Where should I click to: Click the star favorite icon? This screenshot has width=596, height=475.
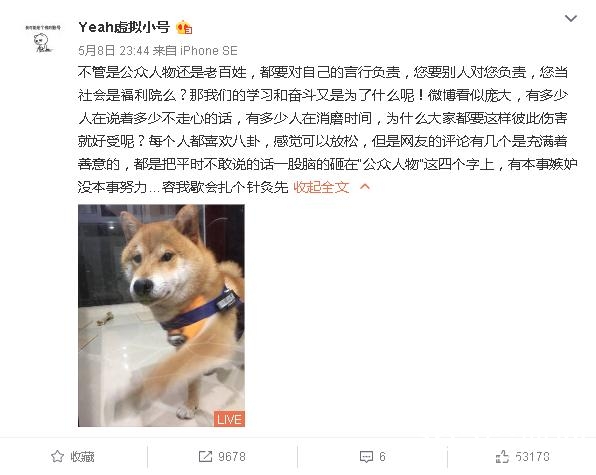click(x=57, y=456)
